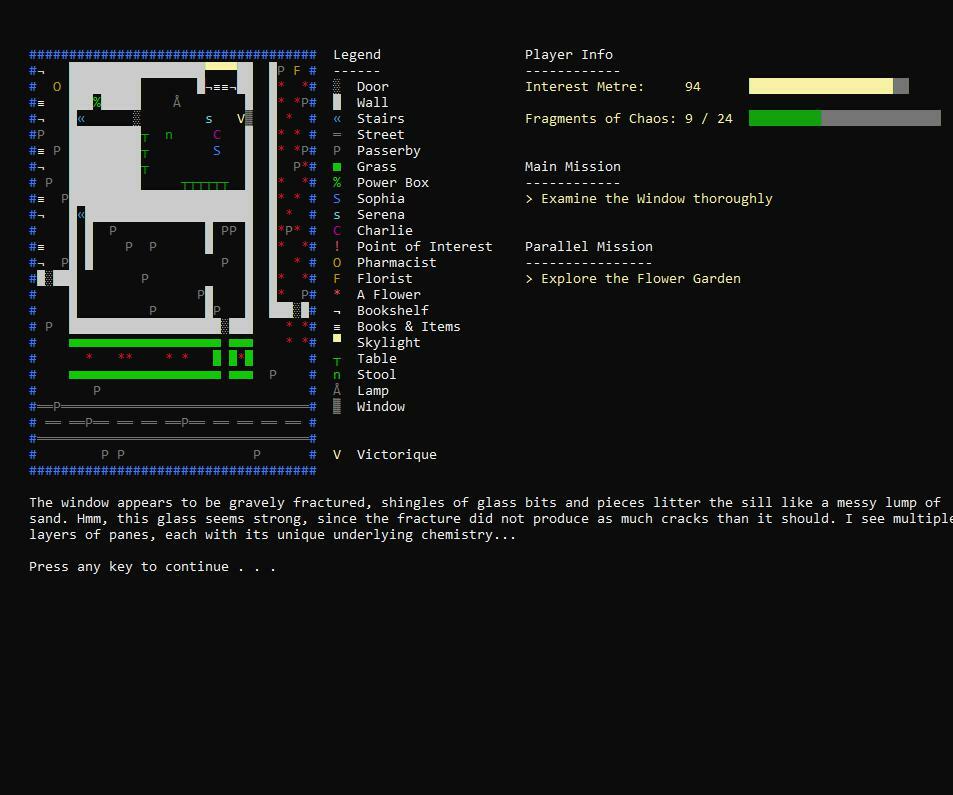Image resolution: width=953 pixels, height=795 pixels.
Task: Click the 'Point of Interest' legend entry
Action: [x=424, y=247]
